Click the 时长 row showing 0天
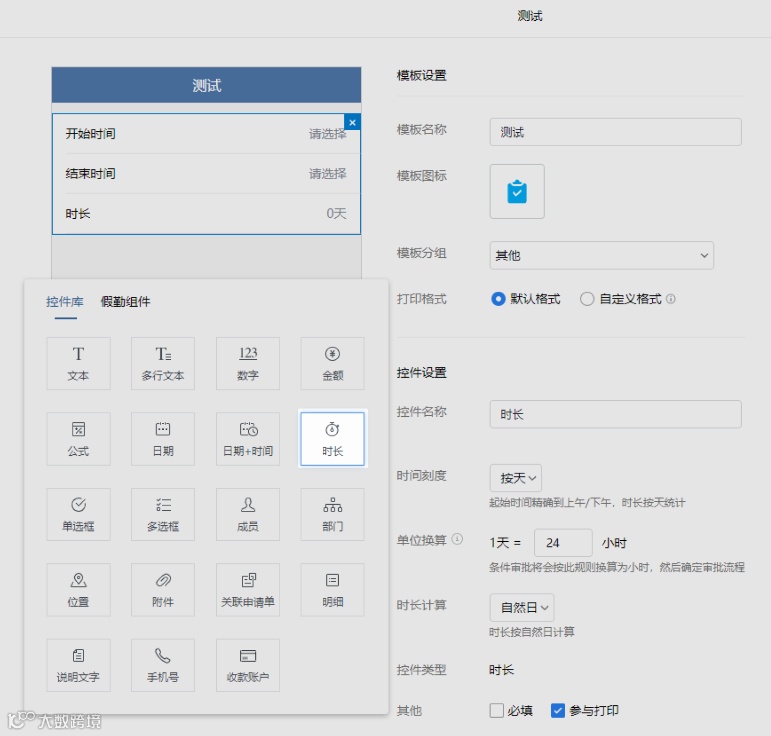The width and height of the screenshot is (771, 736). [206, 214]
